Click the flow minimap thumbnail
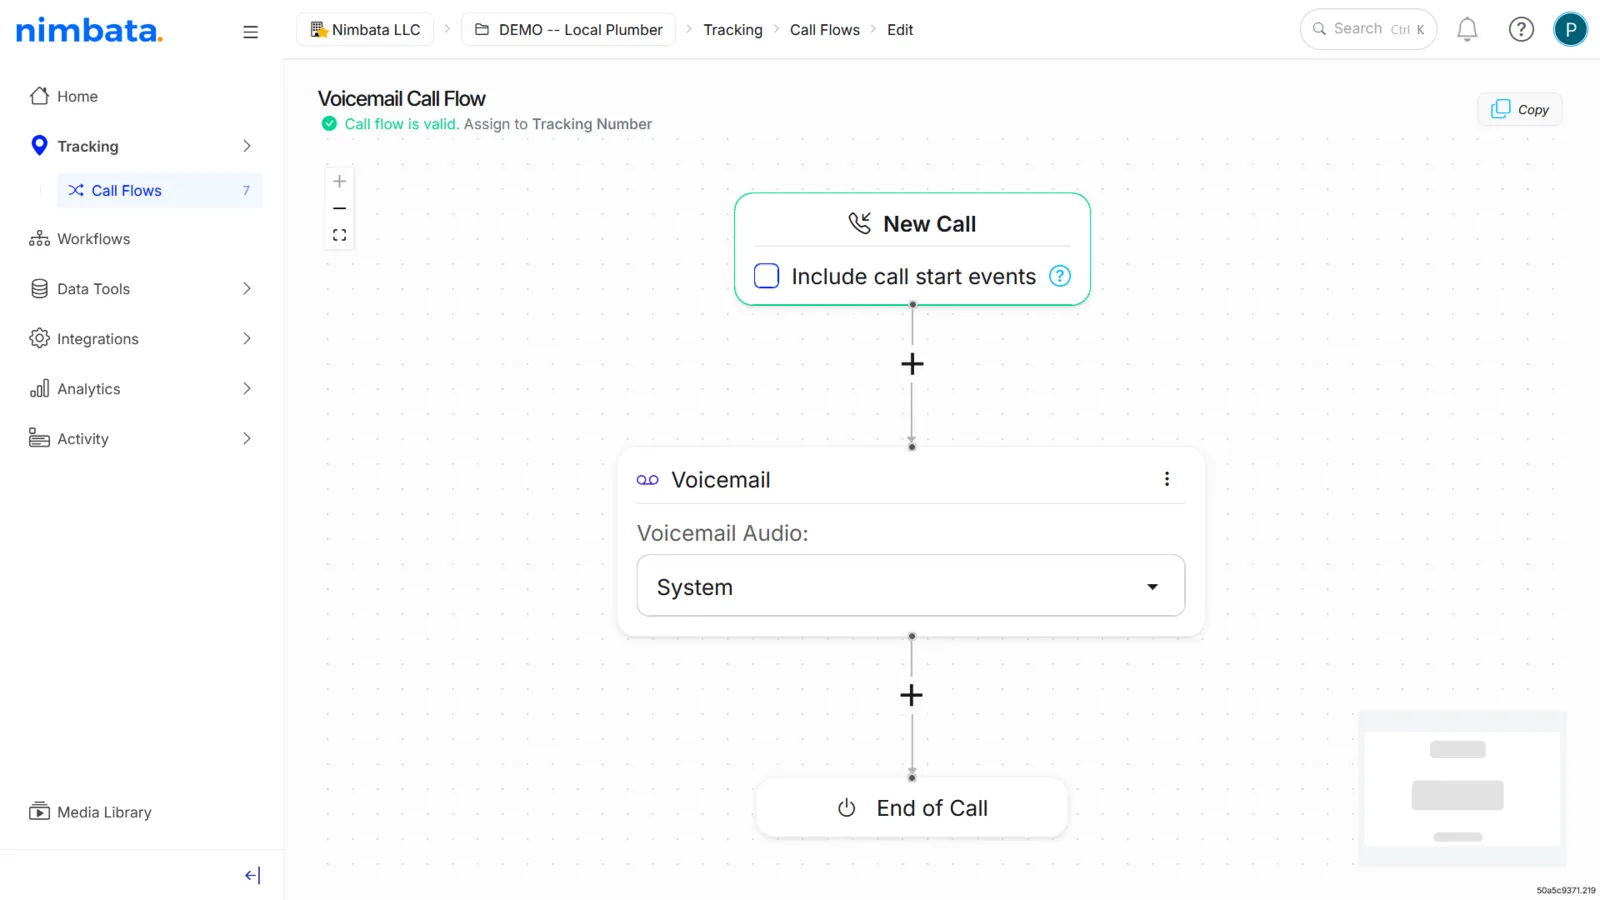 click(x=1462, y=789)
